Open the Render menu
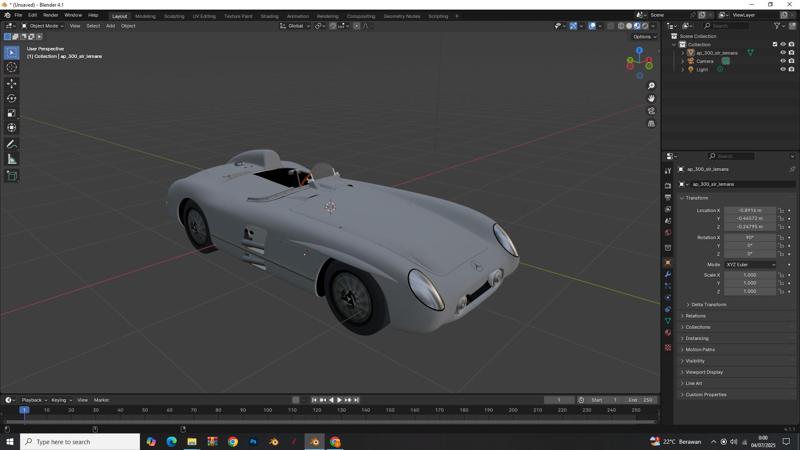This screenshot has height=450, width=800. pyautogui.click(x=51, y=15)
